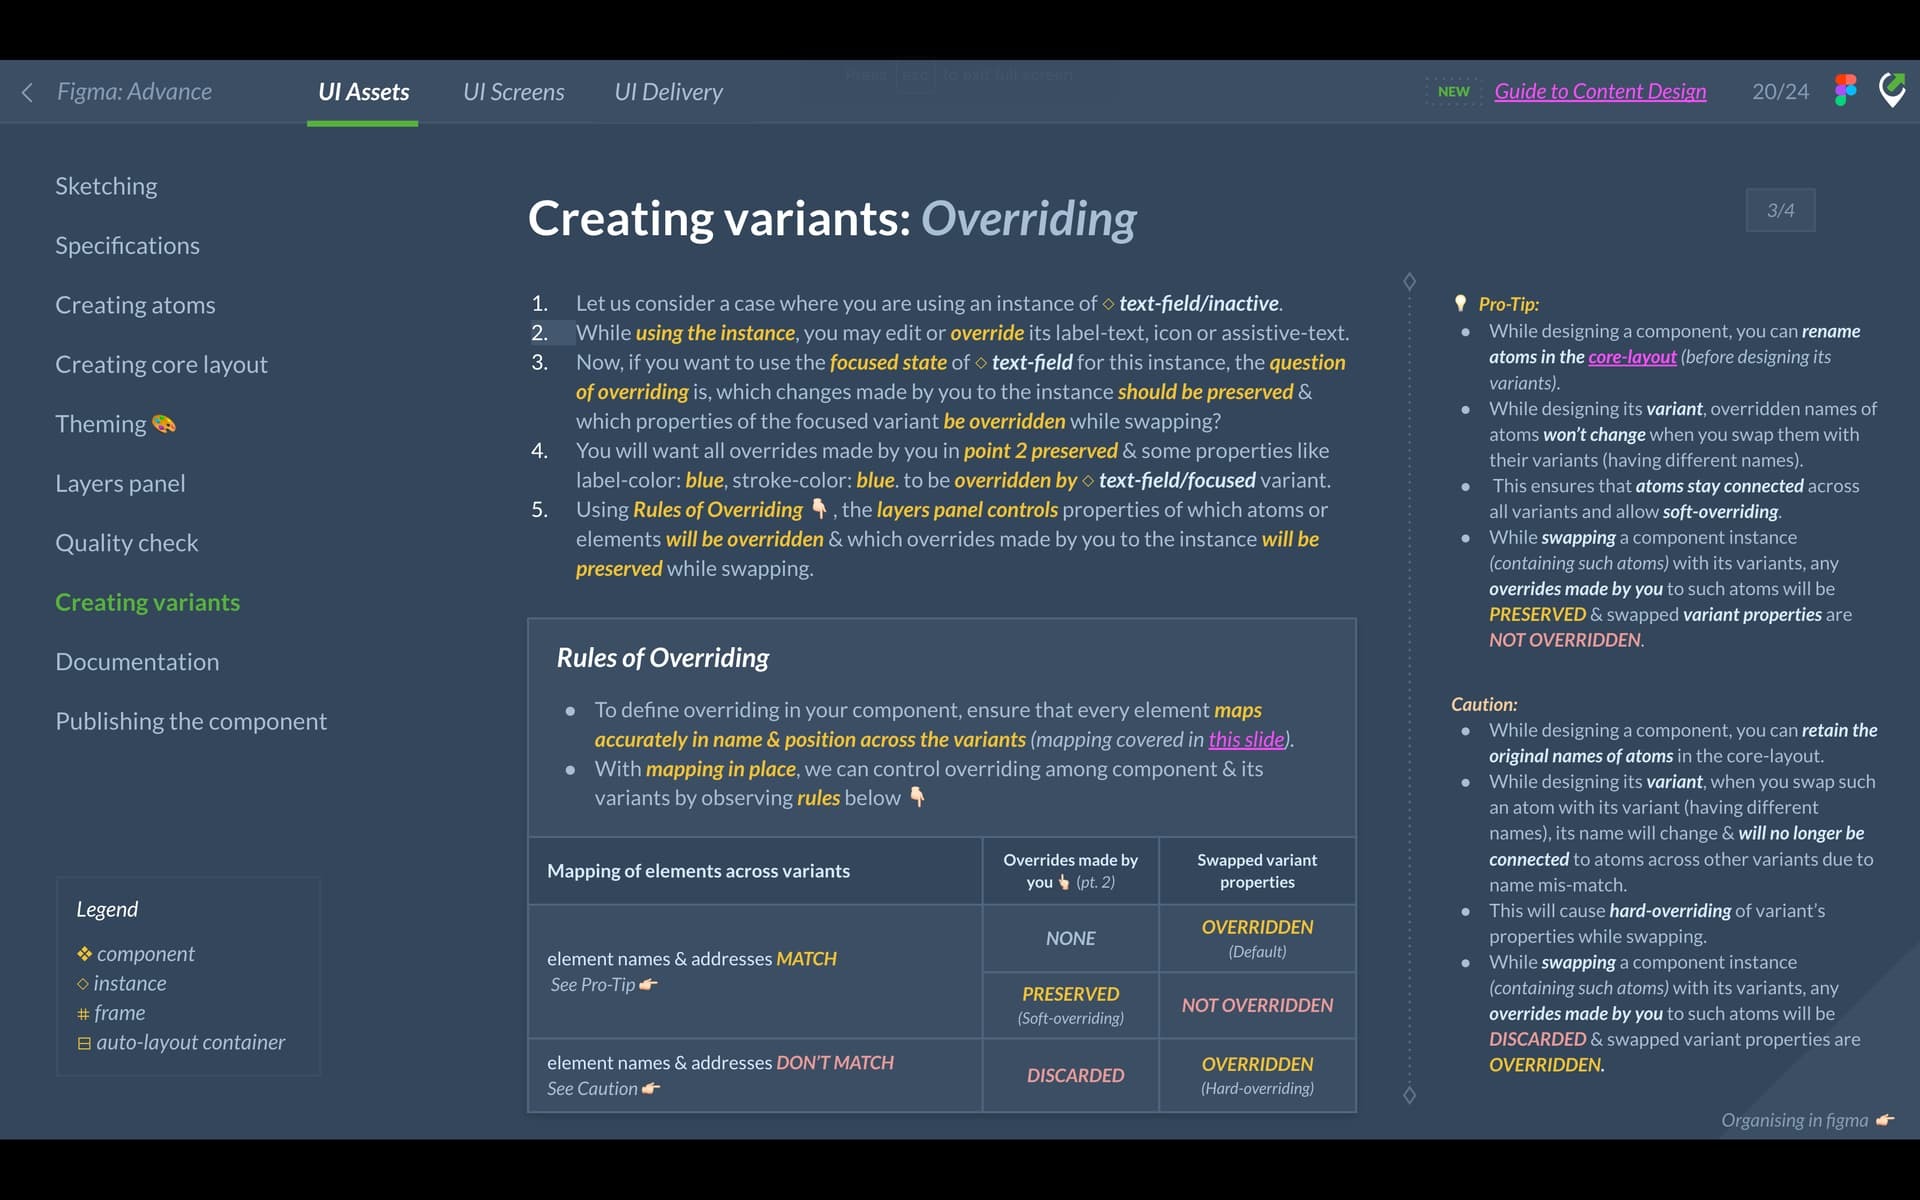Click the checkmark completion icon top right
Viewport: 1920px width, 1200px height.
(x=1894, y=90)
